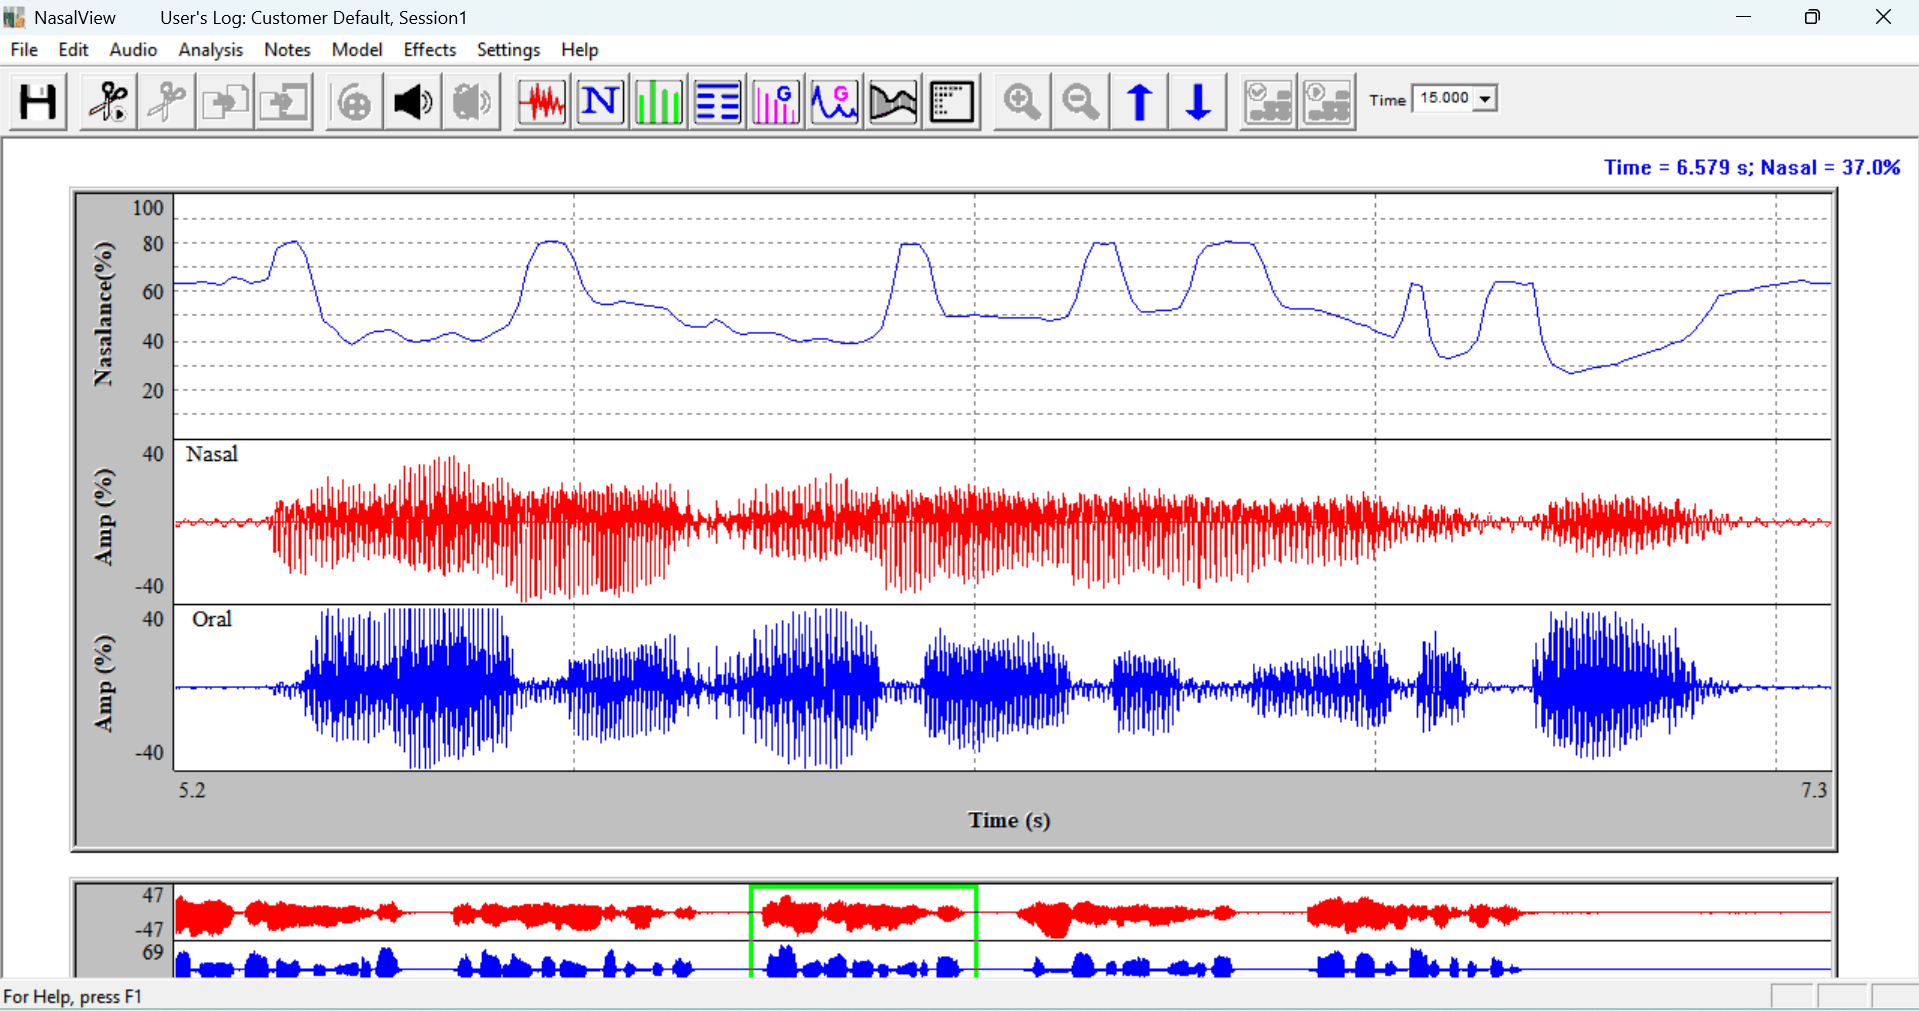Click the zoom in magnifier icon

pos(1021,101)
